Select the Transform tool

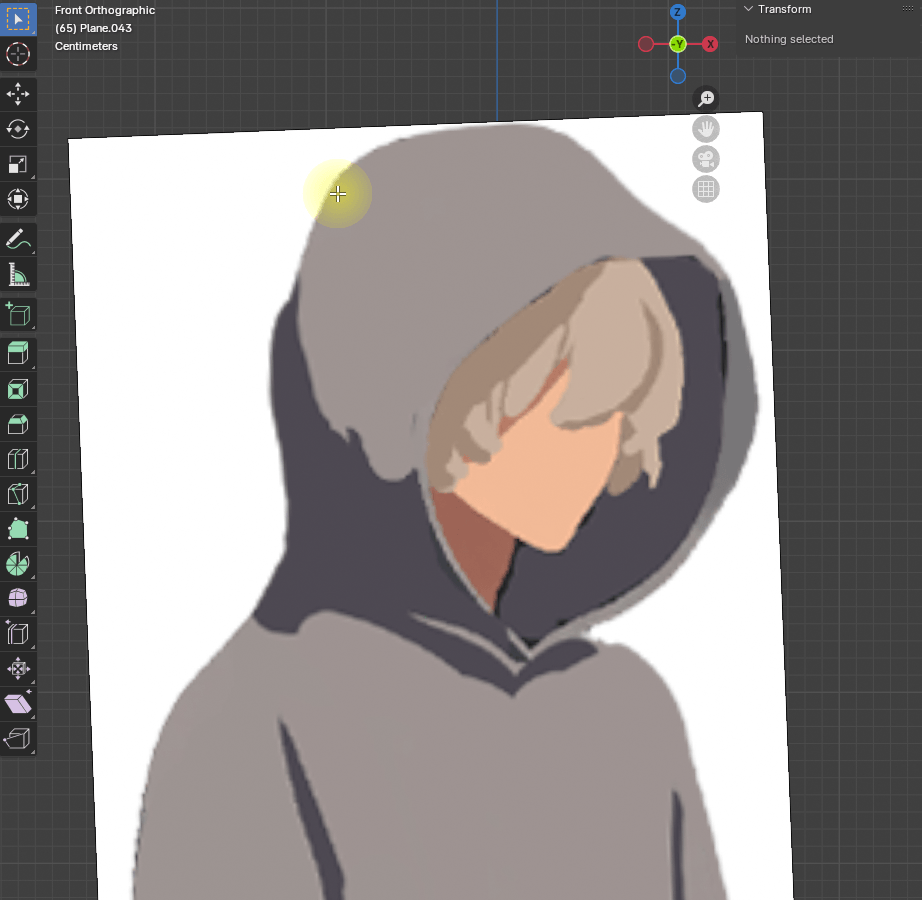pyautogui.click(x=18, y=199)
